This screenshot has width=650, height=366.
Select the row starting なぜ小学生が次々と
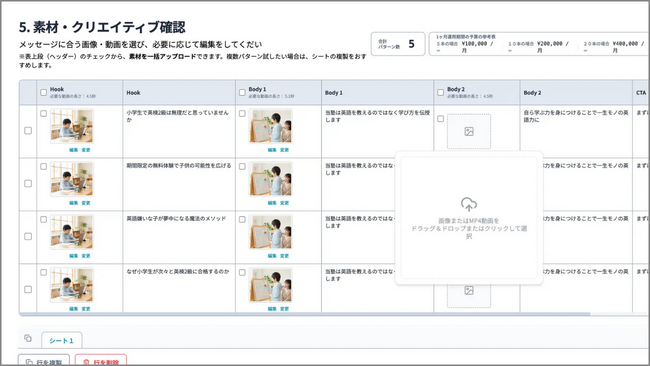(28, 289)
